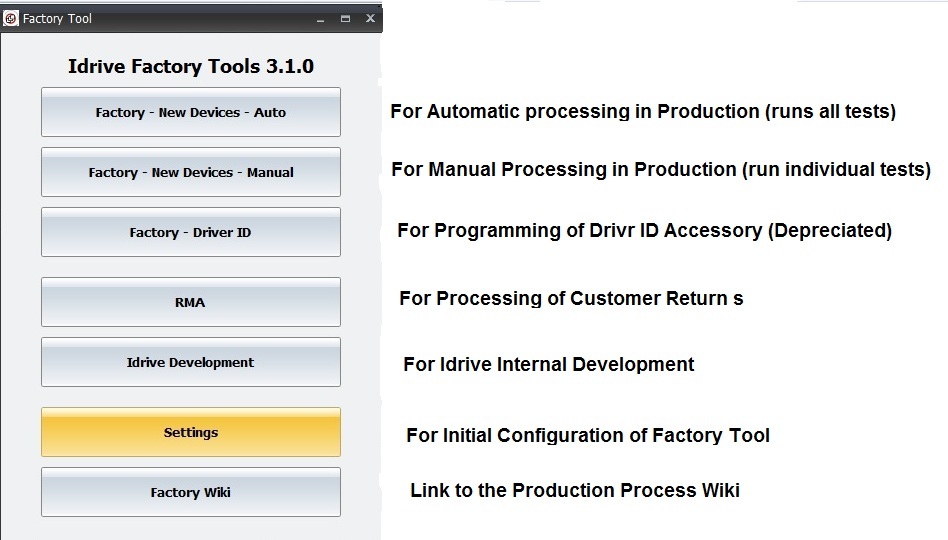Image resolution: width=948 pixels, height=540 pixels.
Task: Open the Factory Wiki link button
Action: click(190, 492)
